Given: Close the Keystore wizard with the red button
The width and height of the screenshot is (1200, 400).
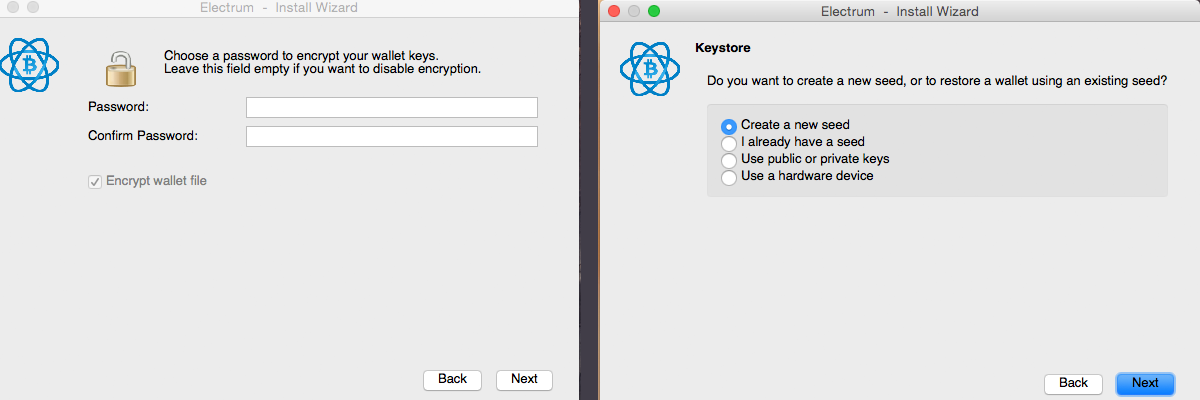Looking at the screenshot, I should [615, 11].
